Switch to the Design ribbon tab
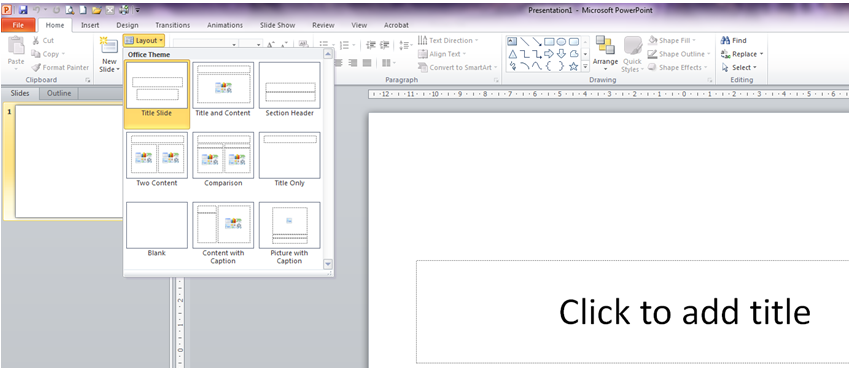The height and width of the screenshot is (368, 849). 127,25
